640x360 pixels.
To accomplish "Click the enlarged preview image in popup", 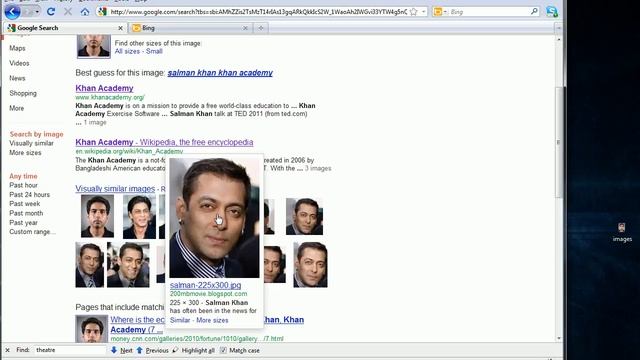I will [214, 218].
